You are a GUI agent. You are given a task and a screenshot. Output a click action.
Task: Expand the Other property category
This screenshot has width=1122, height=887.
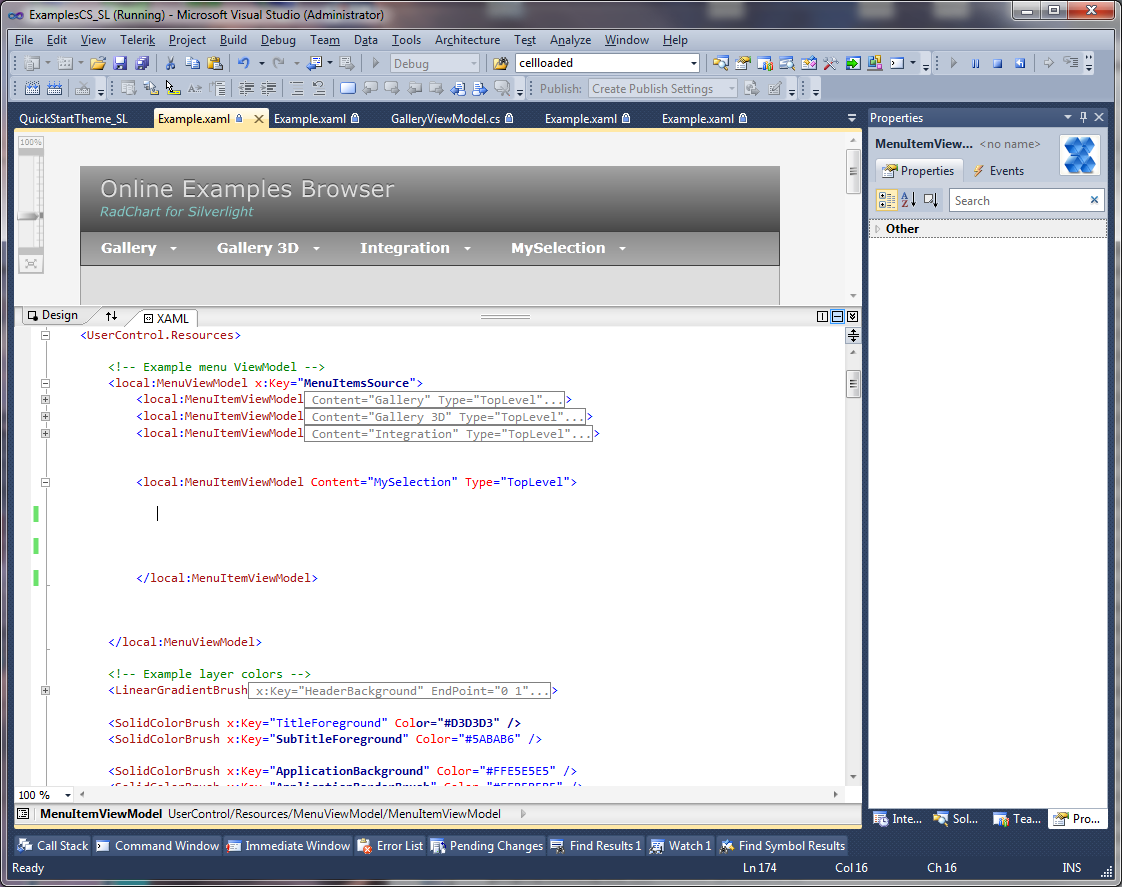[x=878, y=229]
